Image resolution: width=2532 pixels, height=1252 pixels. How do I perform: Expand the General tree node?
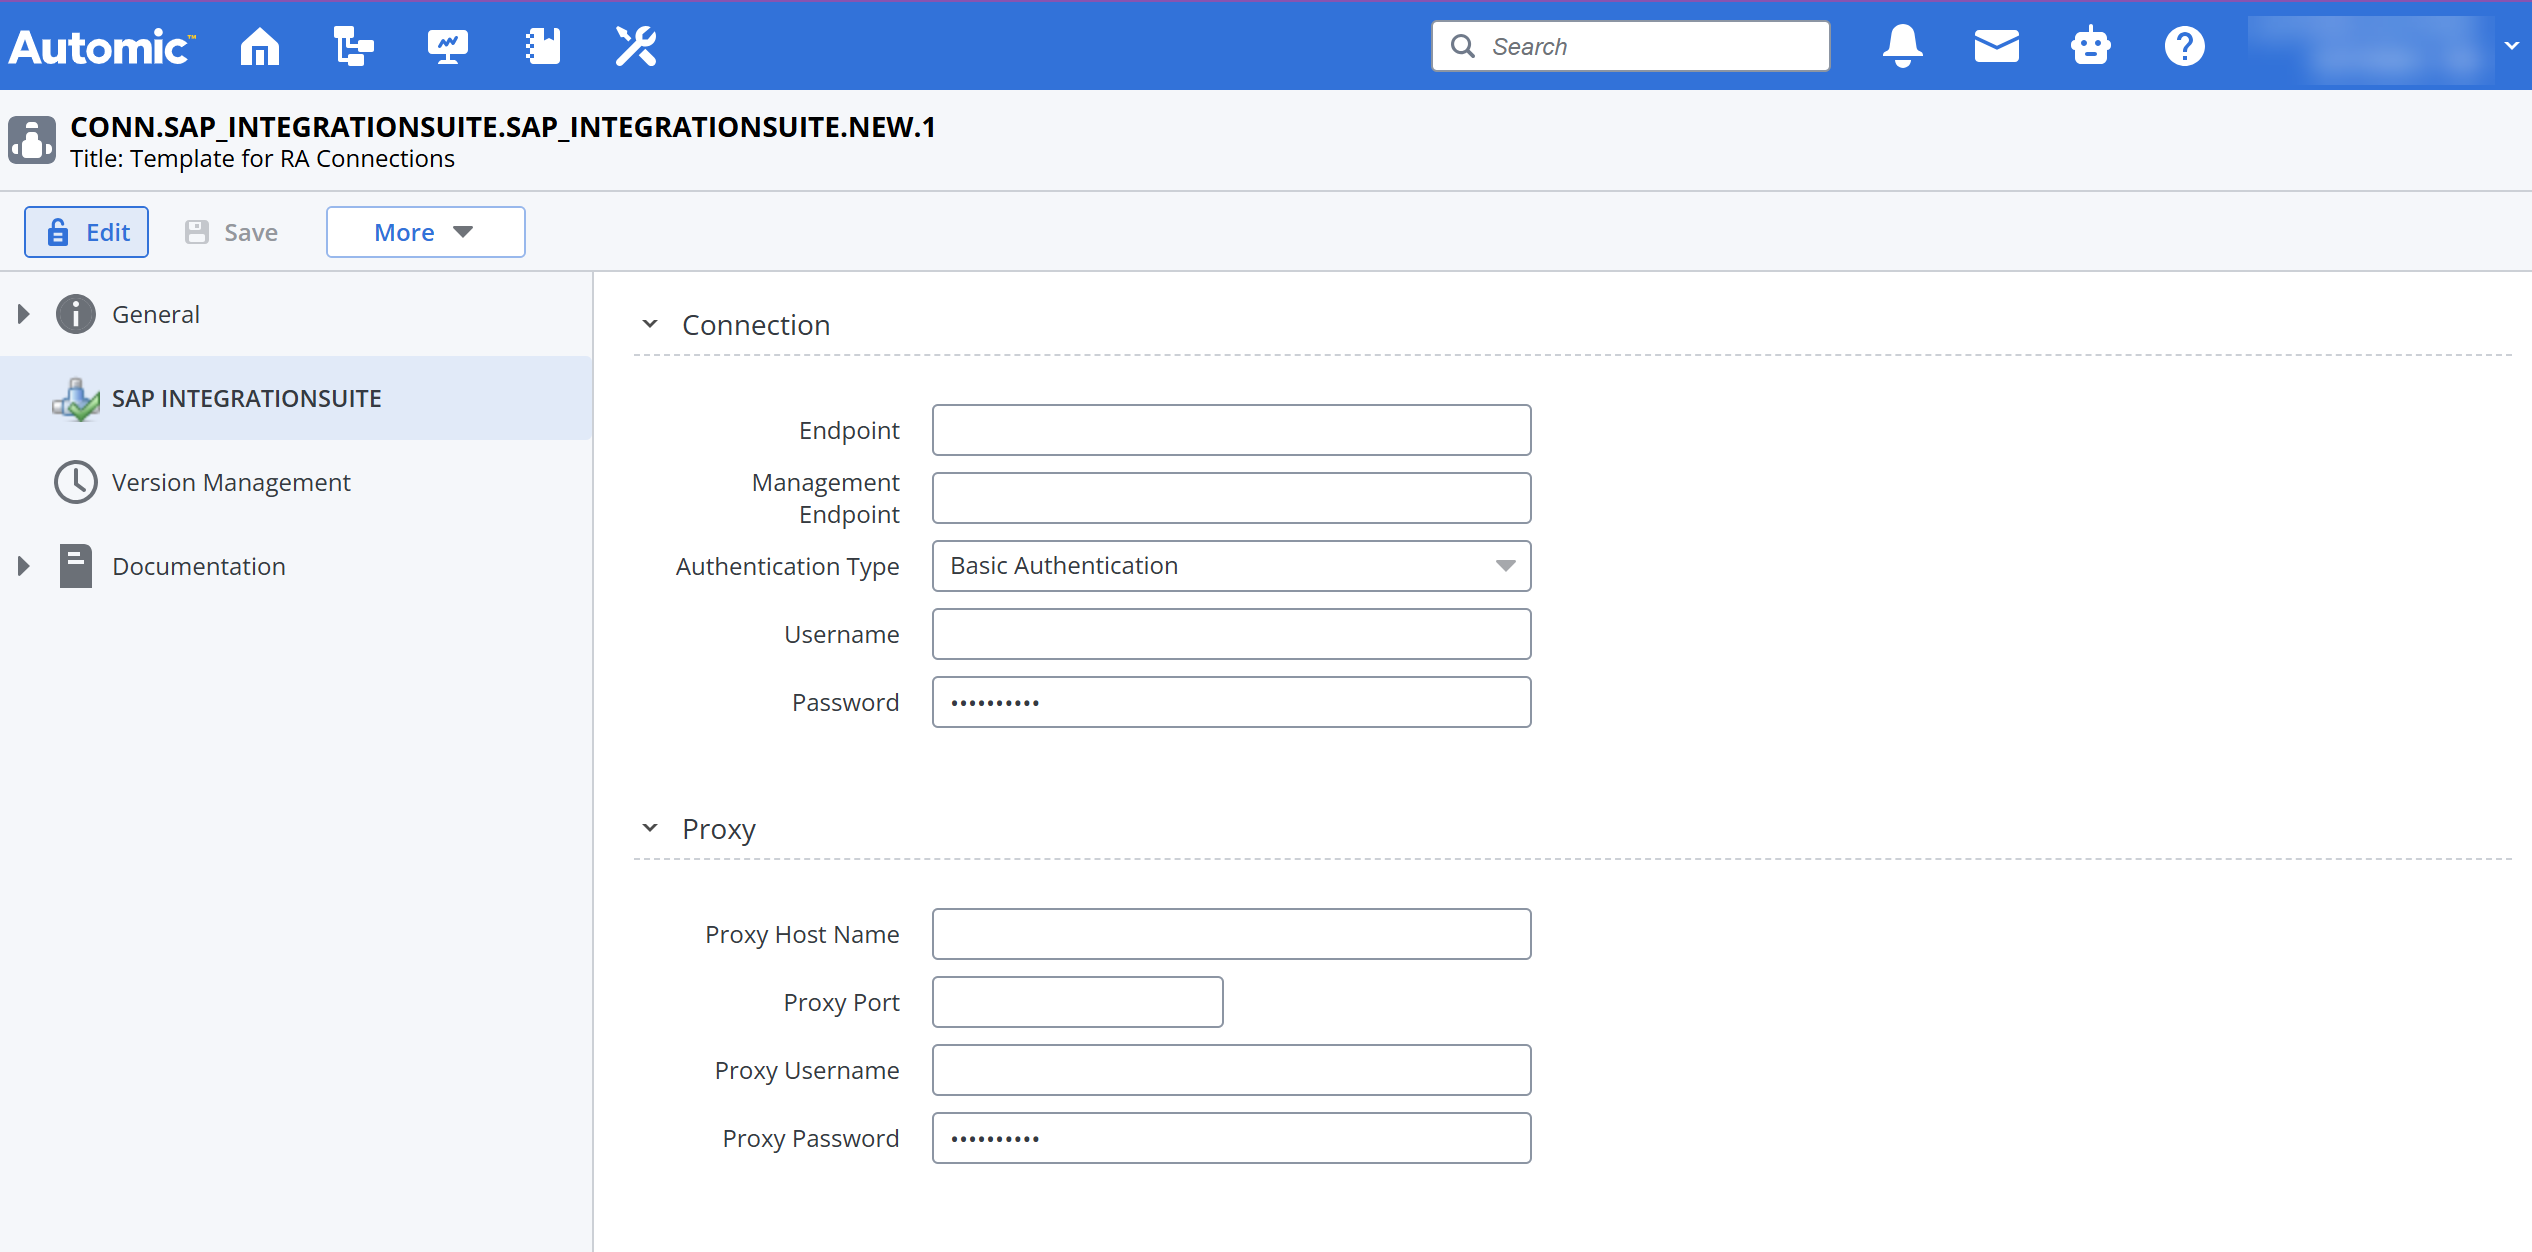pos(24,314)
